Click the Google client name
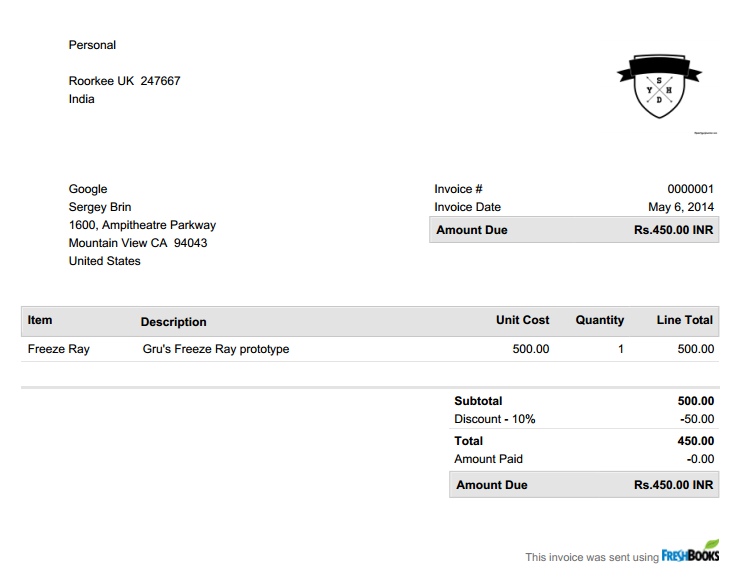 point(88,189)
